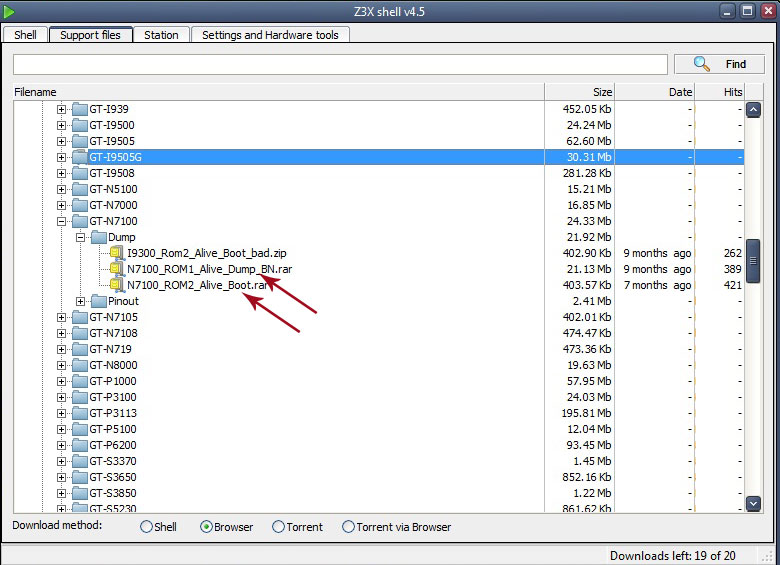Viewport: 780px width, 565px height.
Task: Click the scroll up arrow button
Action: point(753,109)
